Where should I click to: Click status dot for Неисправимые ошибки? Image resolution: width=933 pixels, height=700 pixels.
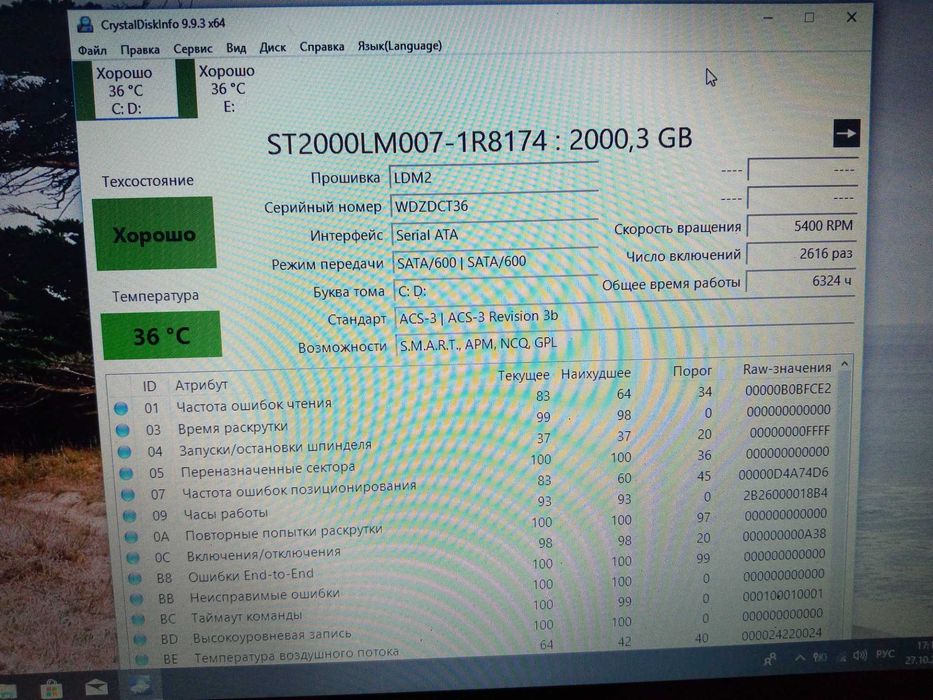pyautogui.click(x=136, y=599)
